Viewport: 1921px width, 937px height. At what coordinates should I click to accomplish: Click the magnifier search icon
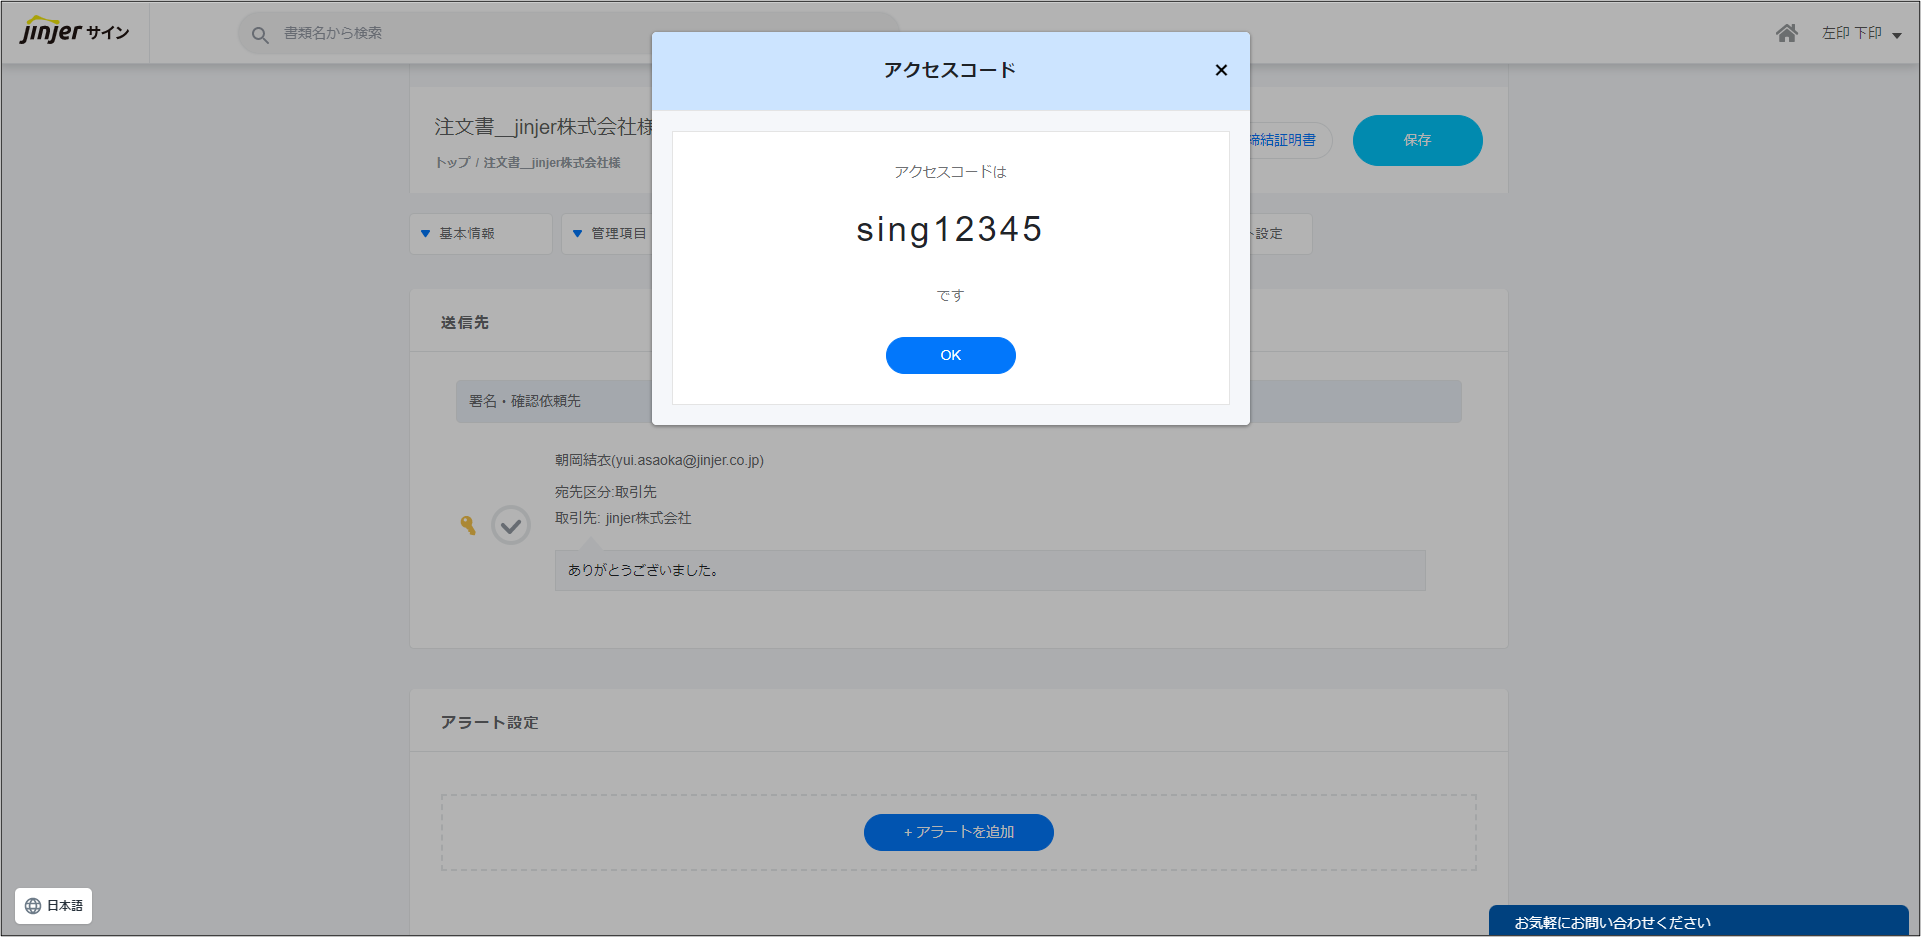click(x=260, y=35)
